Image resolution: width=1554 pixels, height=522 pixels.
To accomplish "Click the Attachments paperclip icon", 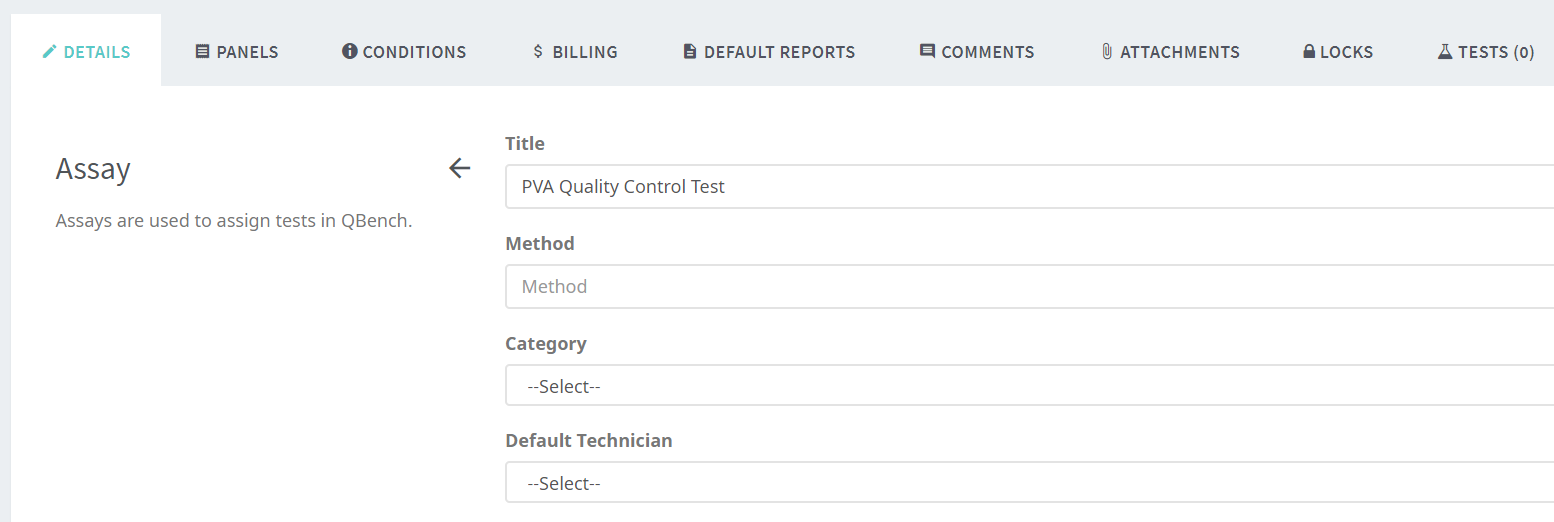I will pos(1106,52).
